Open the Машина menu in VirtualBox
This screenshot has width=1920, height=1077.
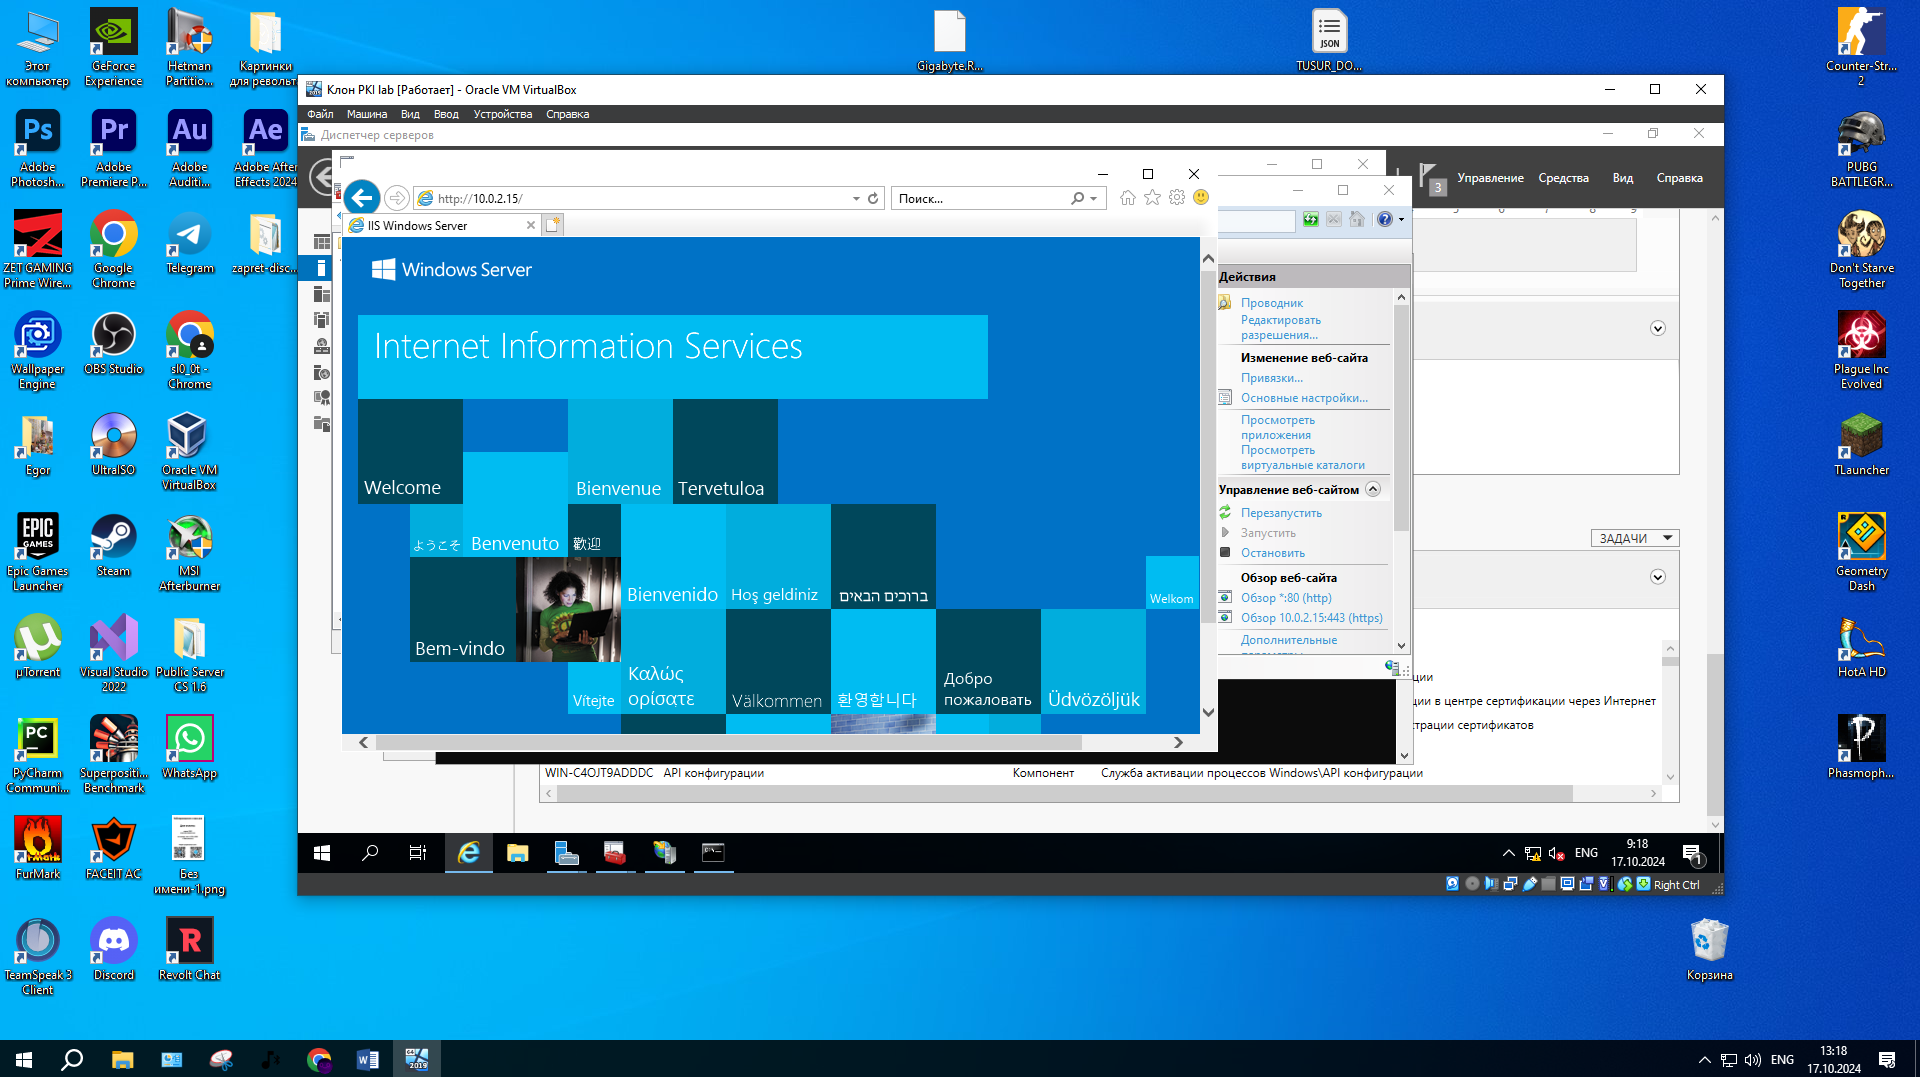[367, 114]
